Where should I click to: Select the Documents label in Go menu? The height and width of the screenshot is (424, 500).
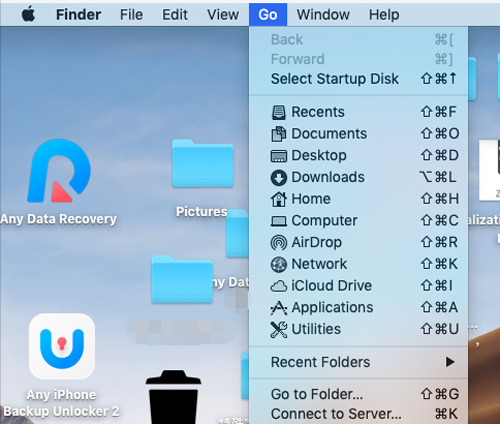329,134
